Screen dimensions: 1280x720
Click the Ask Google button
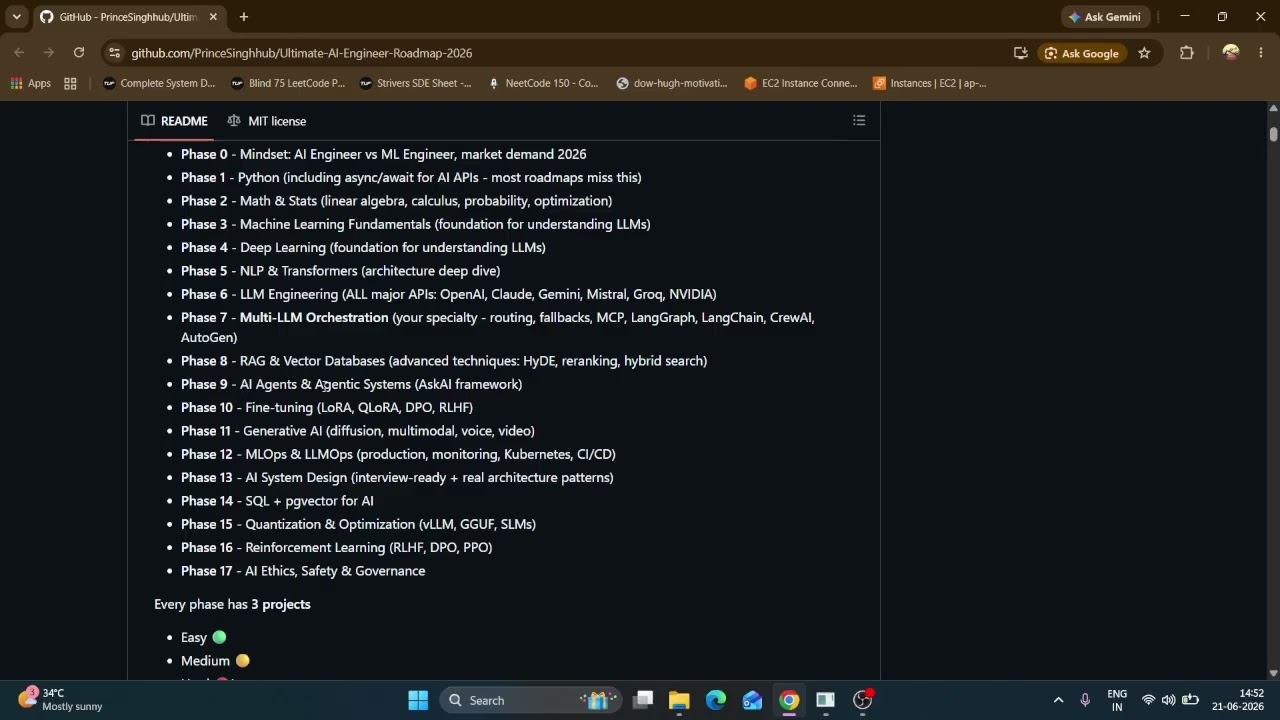pyautogui.click(x=1081, y=53)
